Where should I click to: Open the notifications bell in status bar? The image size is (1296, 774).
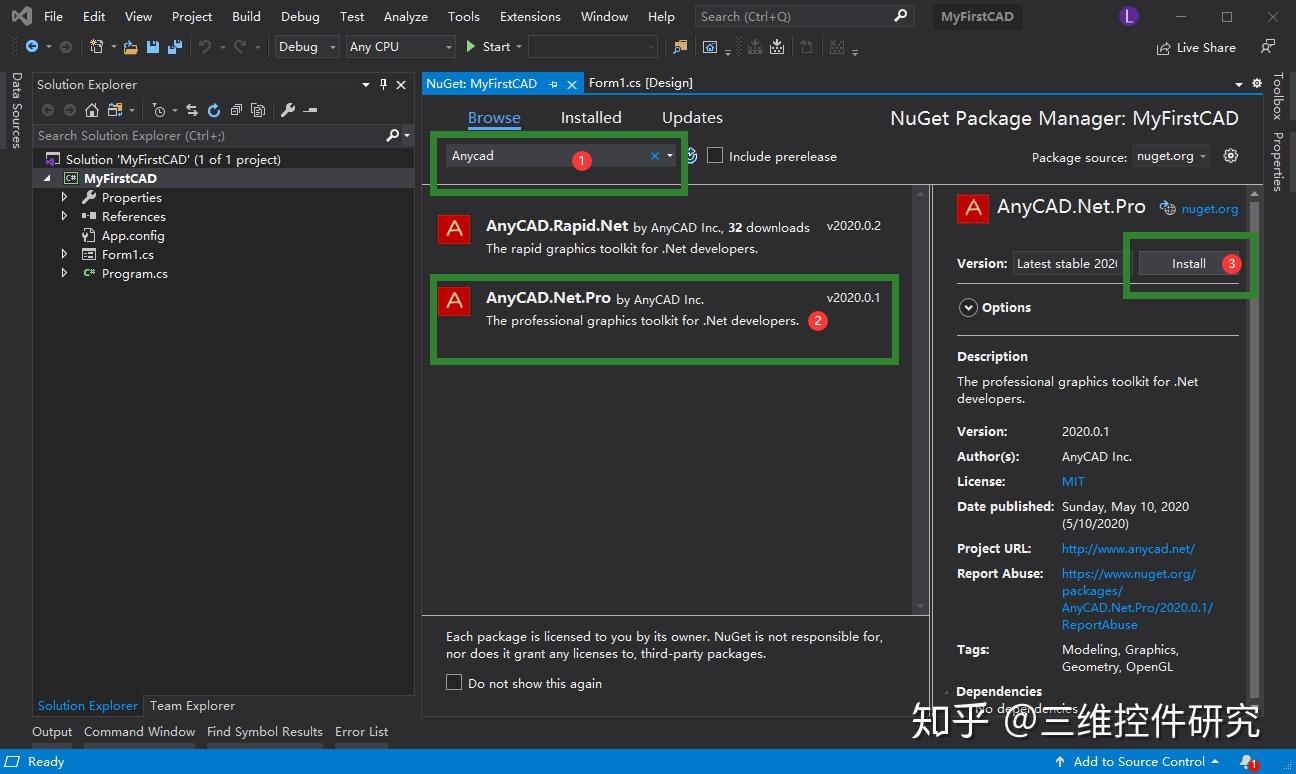coord(1248,762)
